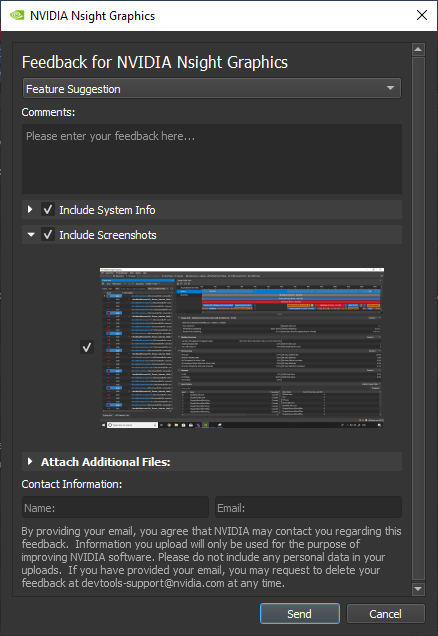The image size is (438, 636).
Task: Send the feedback with the Send button
Action: tap(300, 613)
